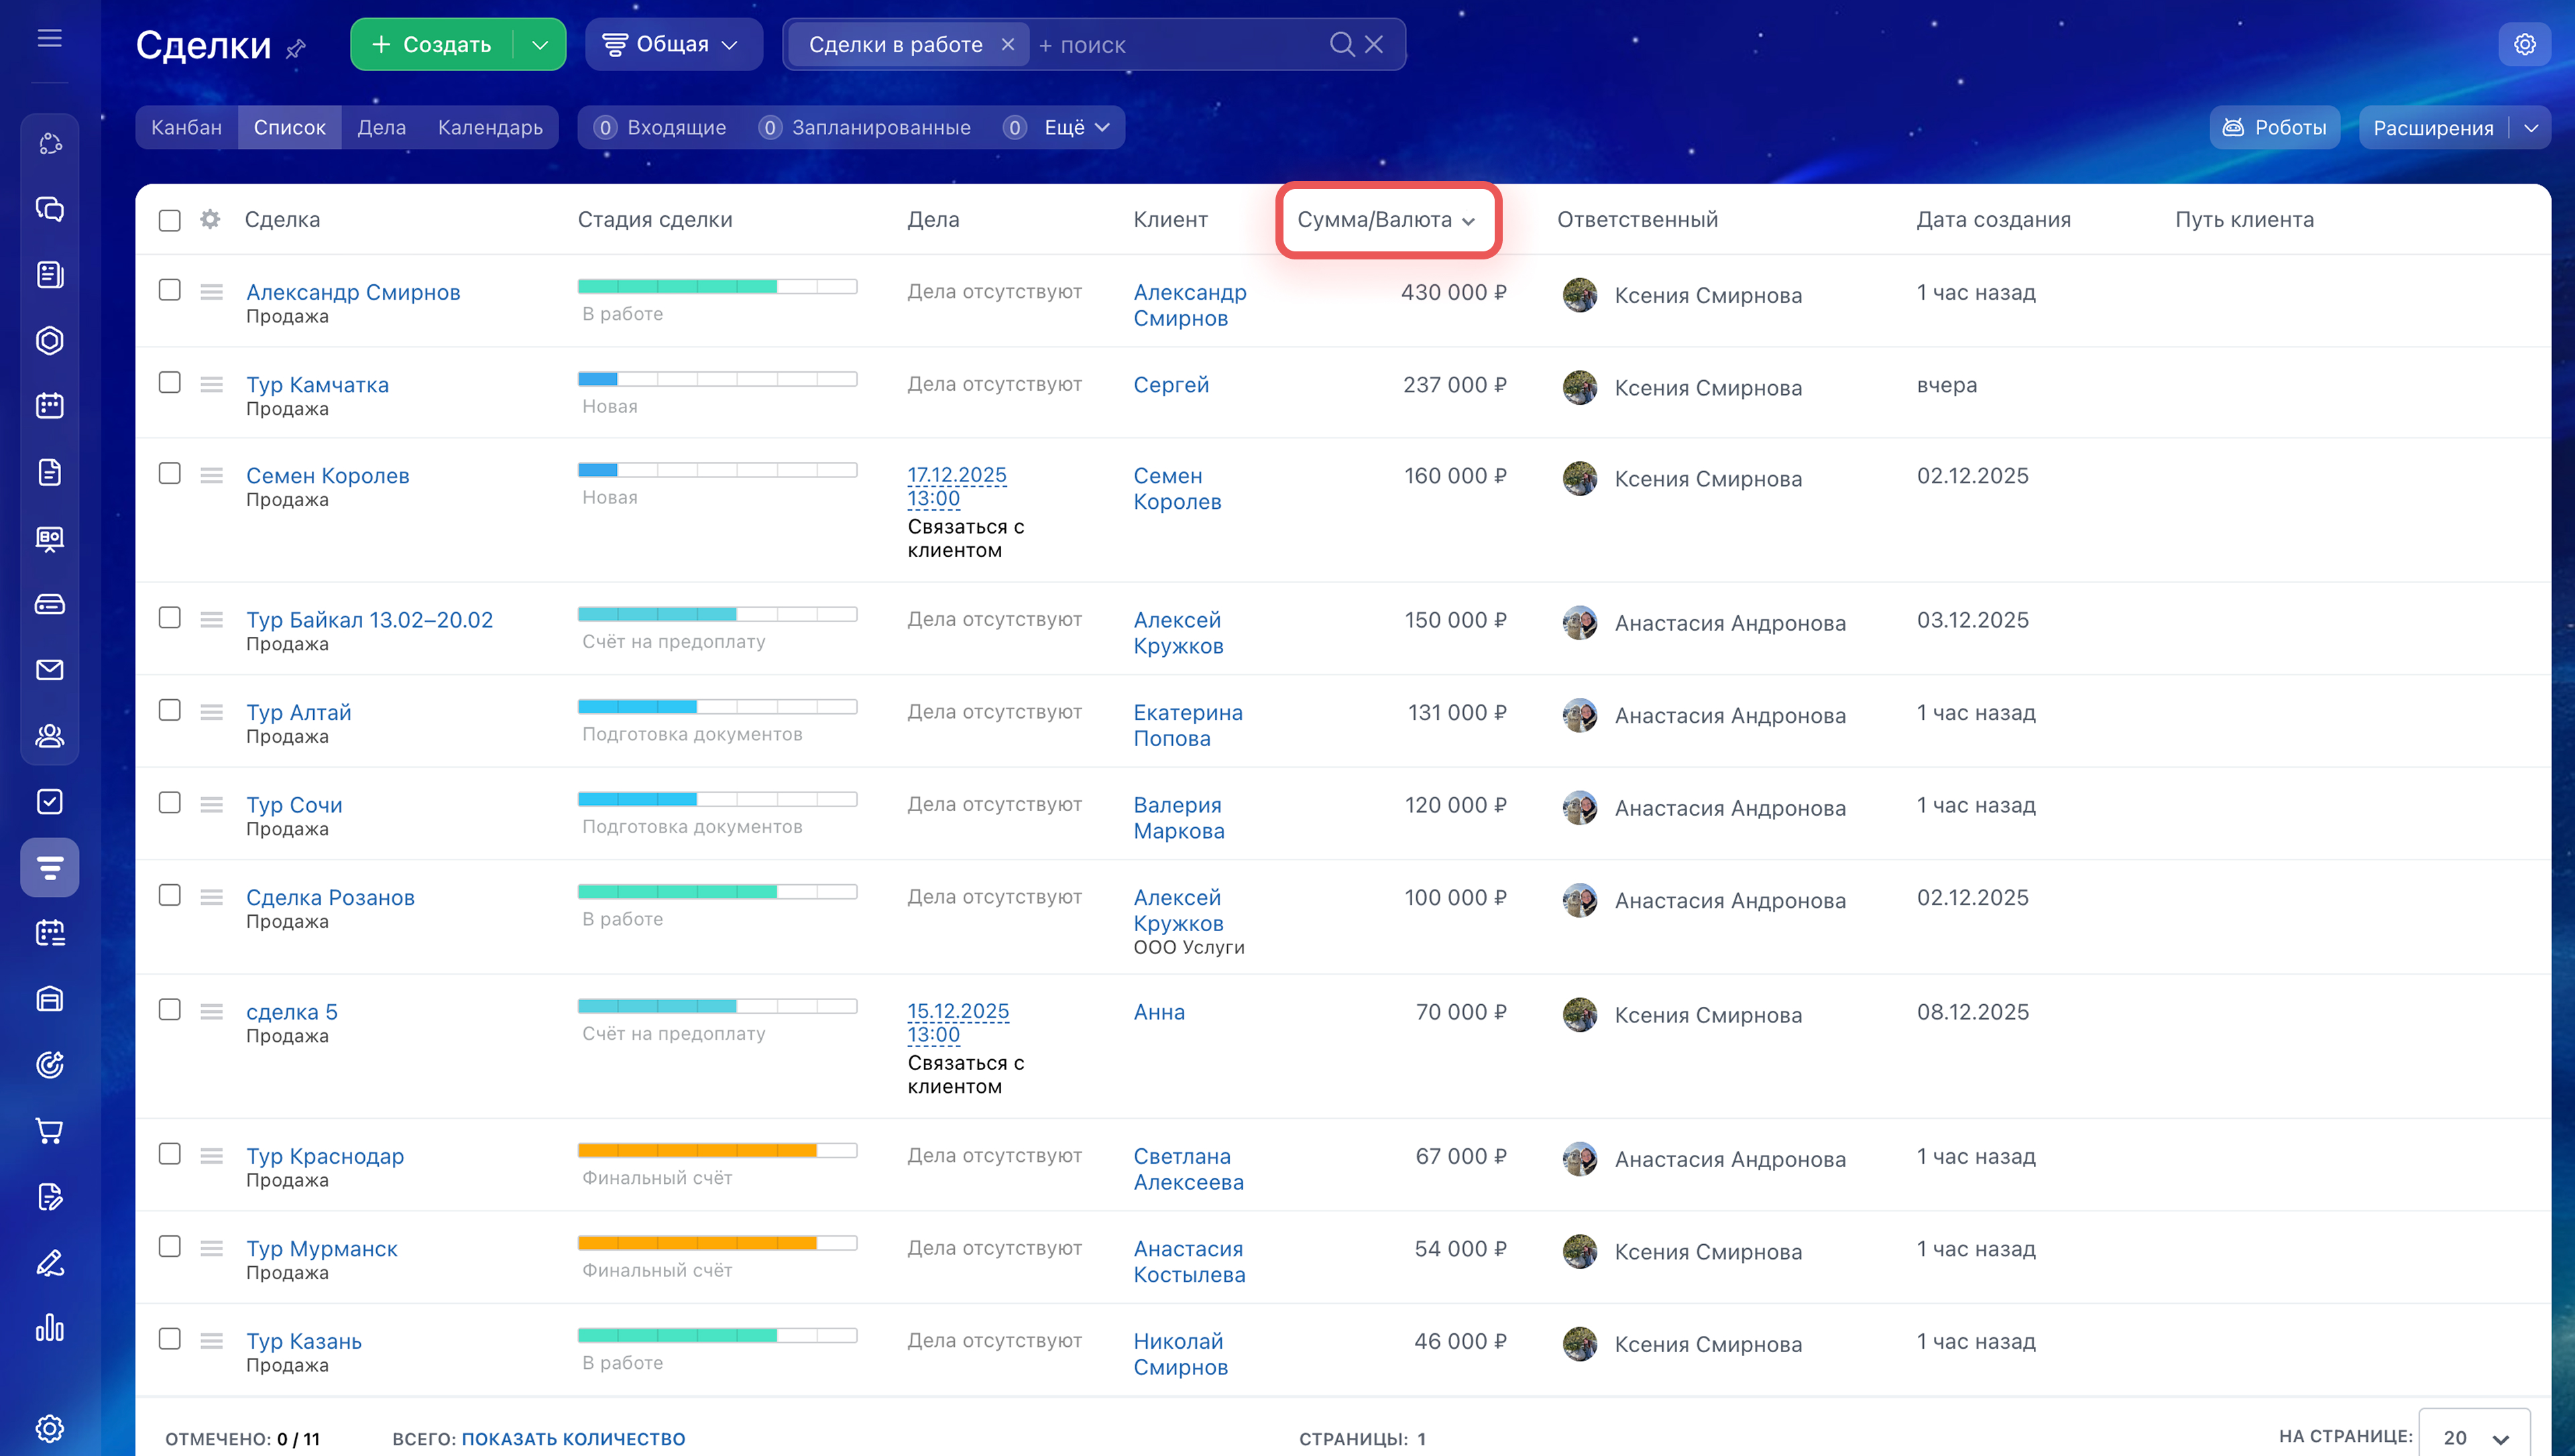Open the Общая funnel dropdown

coord(672,44)
